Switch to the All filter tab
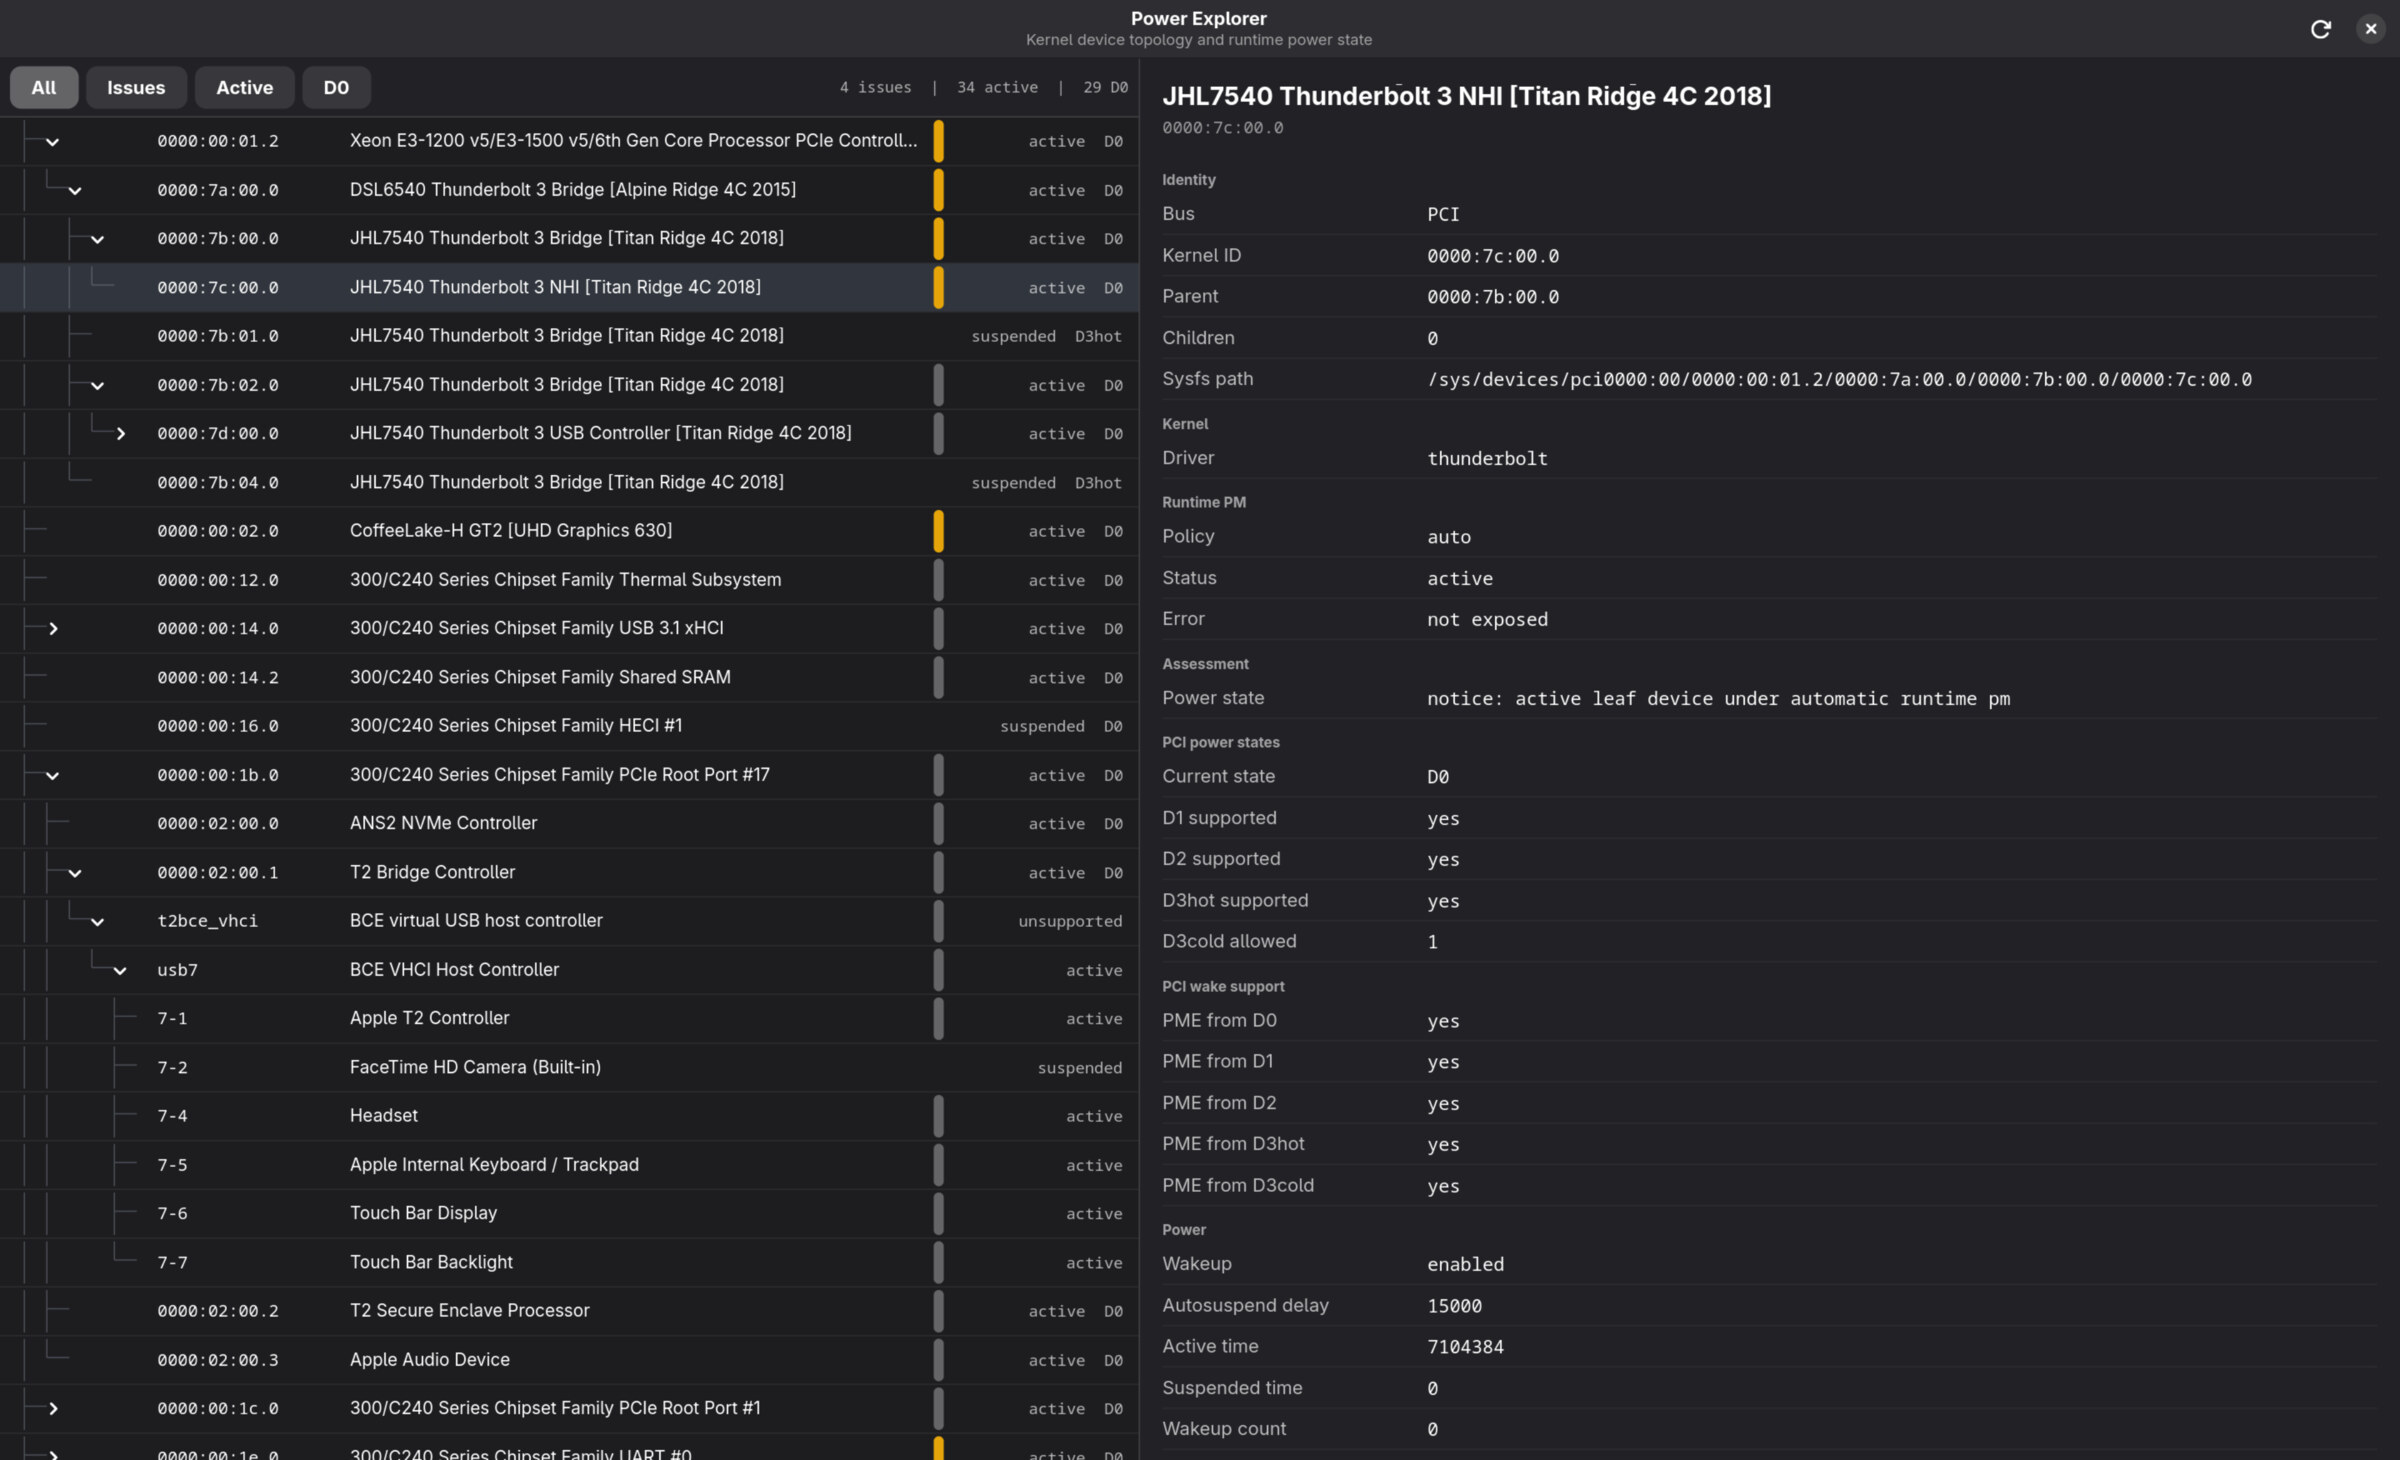The height and width of the screenshot is (1460, 2400). pos(44,88)
